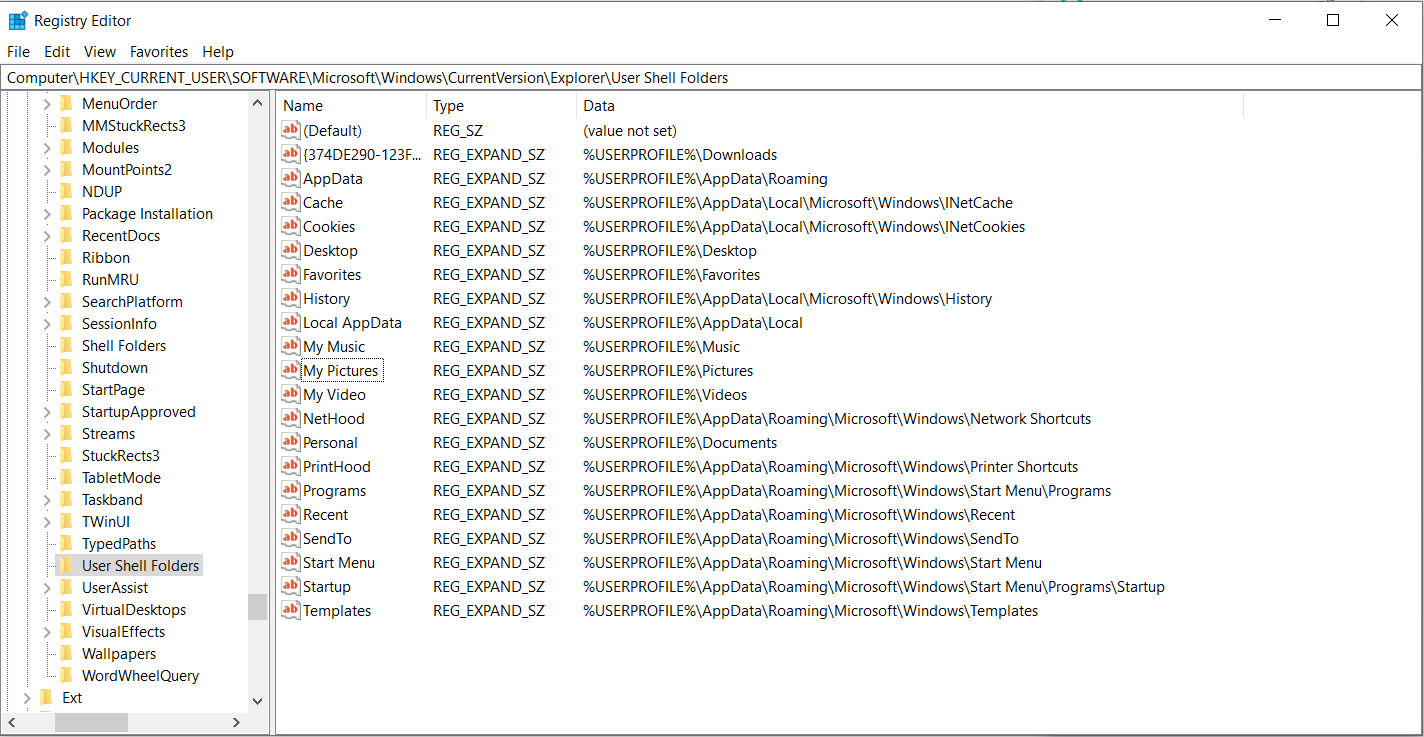Click the string icon next to AppData

[291, 178]
